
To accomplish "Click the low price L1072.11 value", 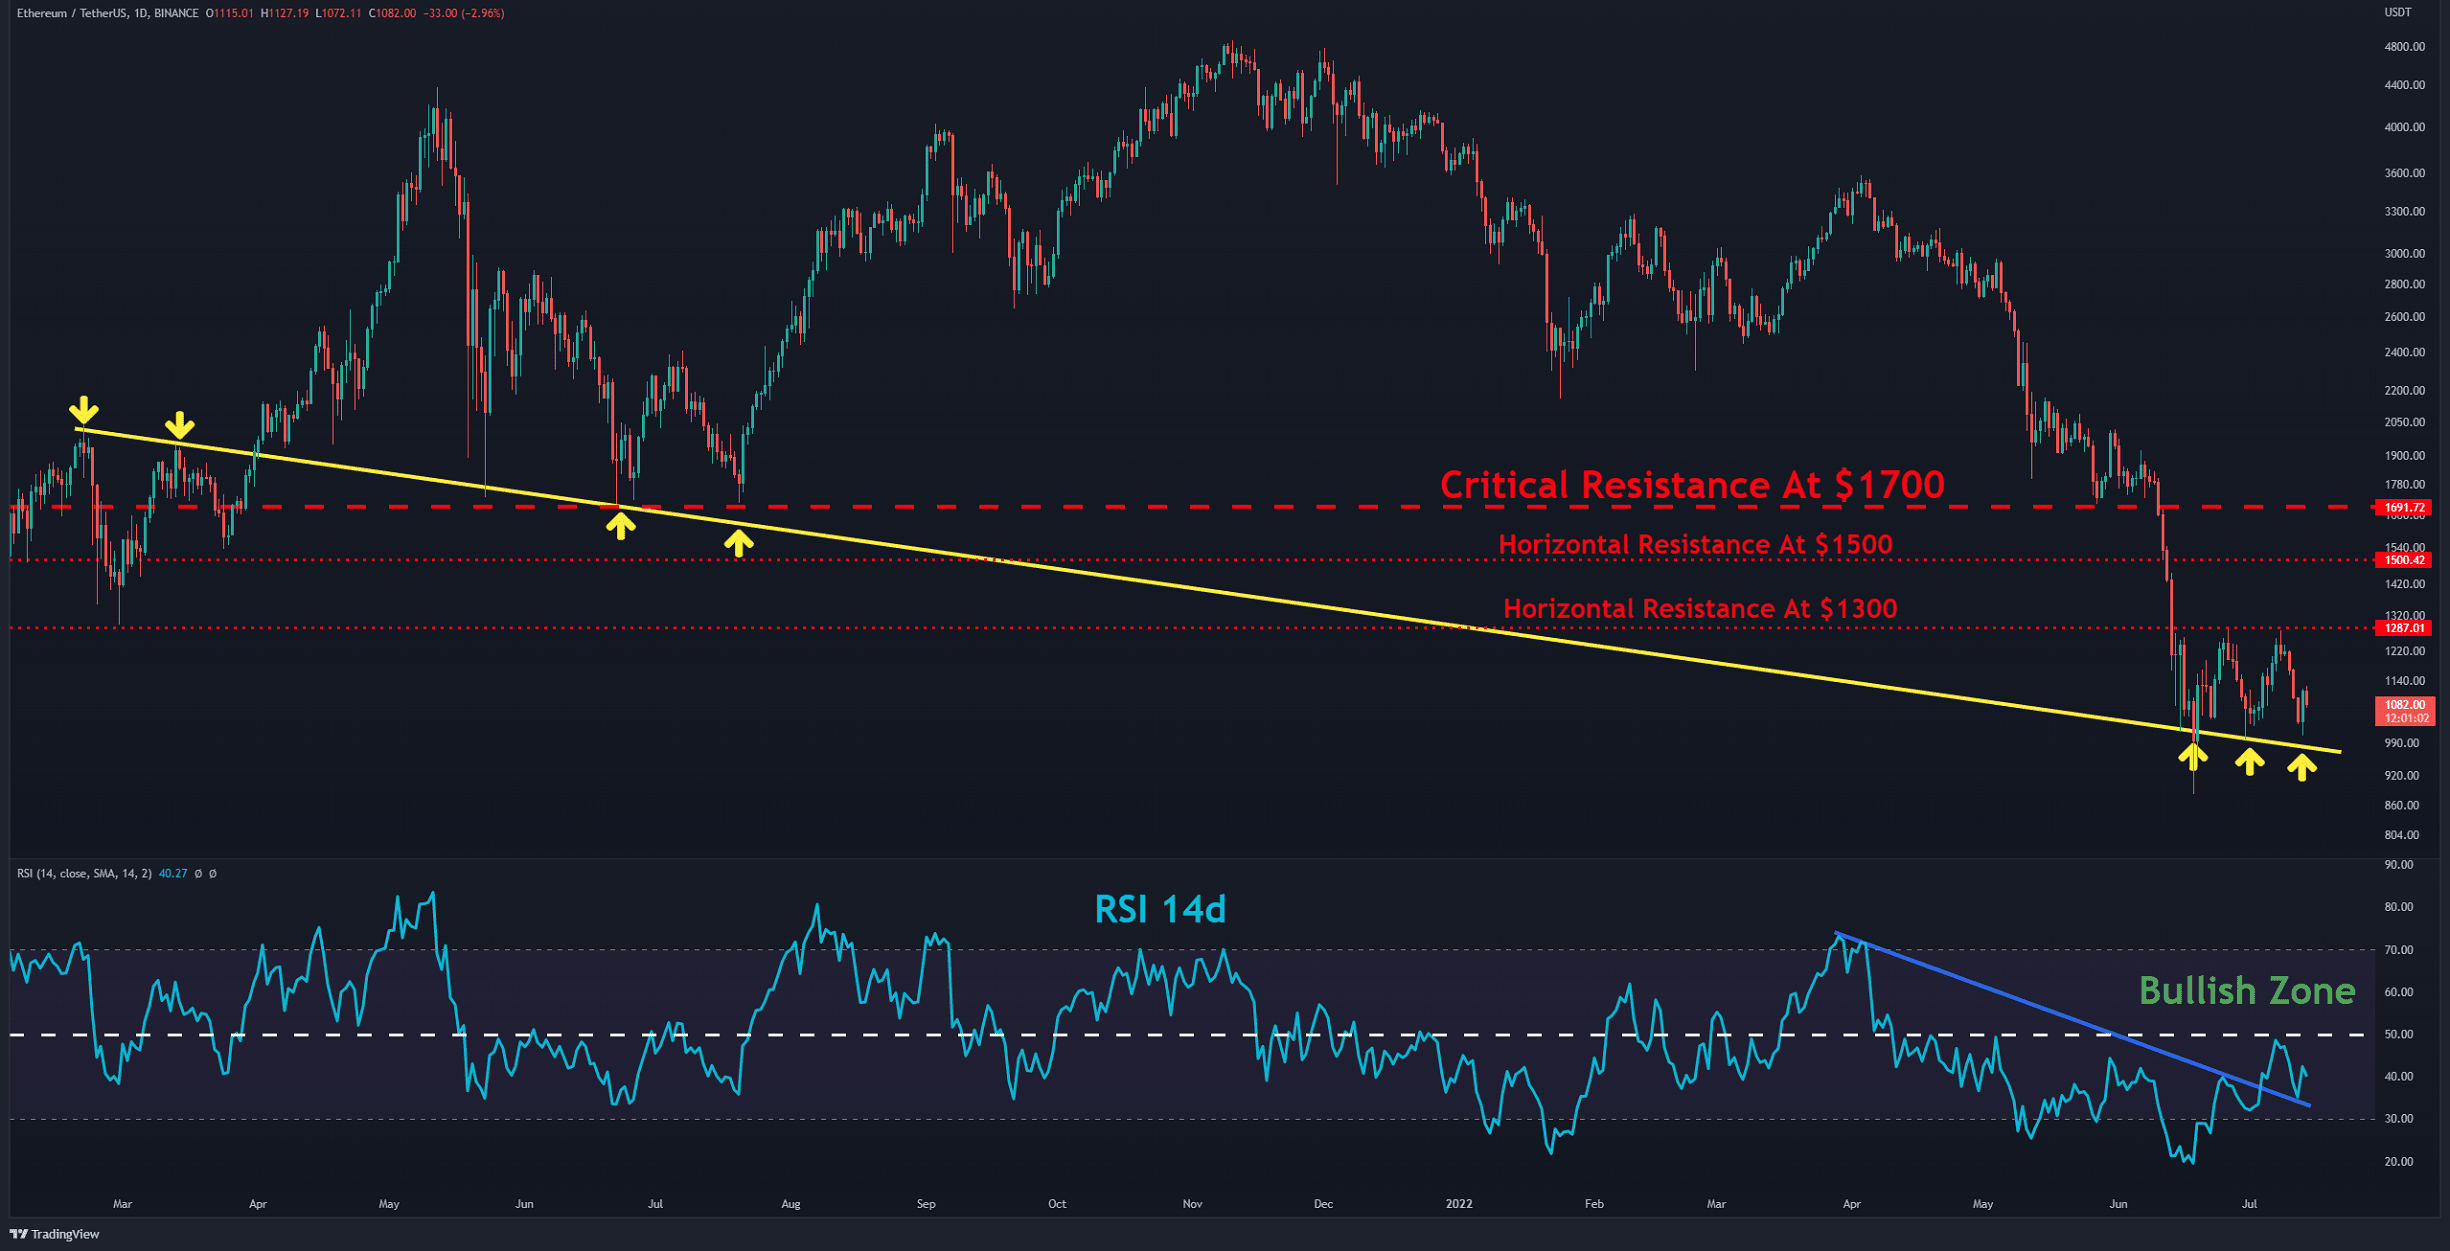I will (338, 13).
